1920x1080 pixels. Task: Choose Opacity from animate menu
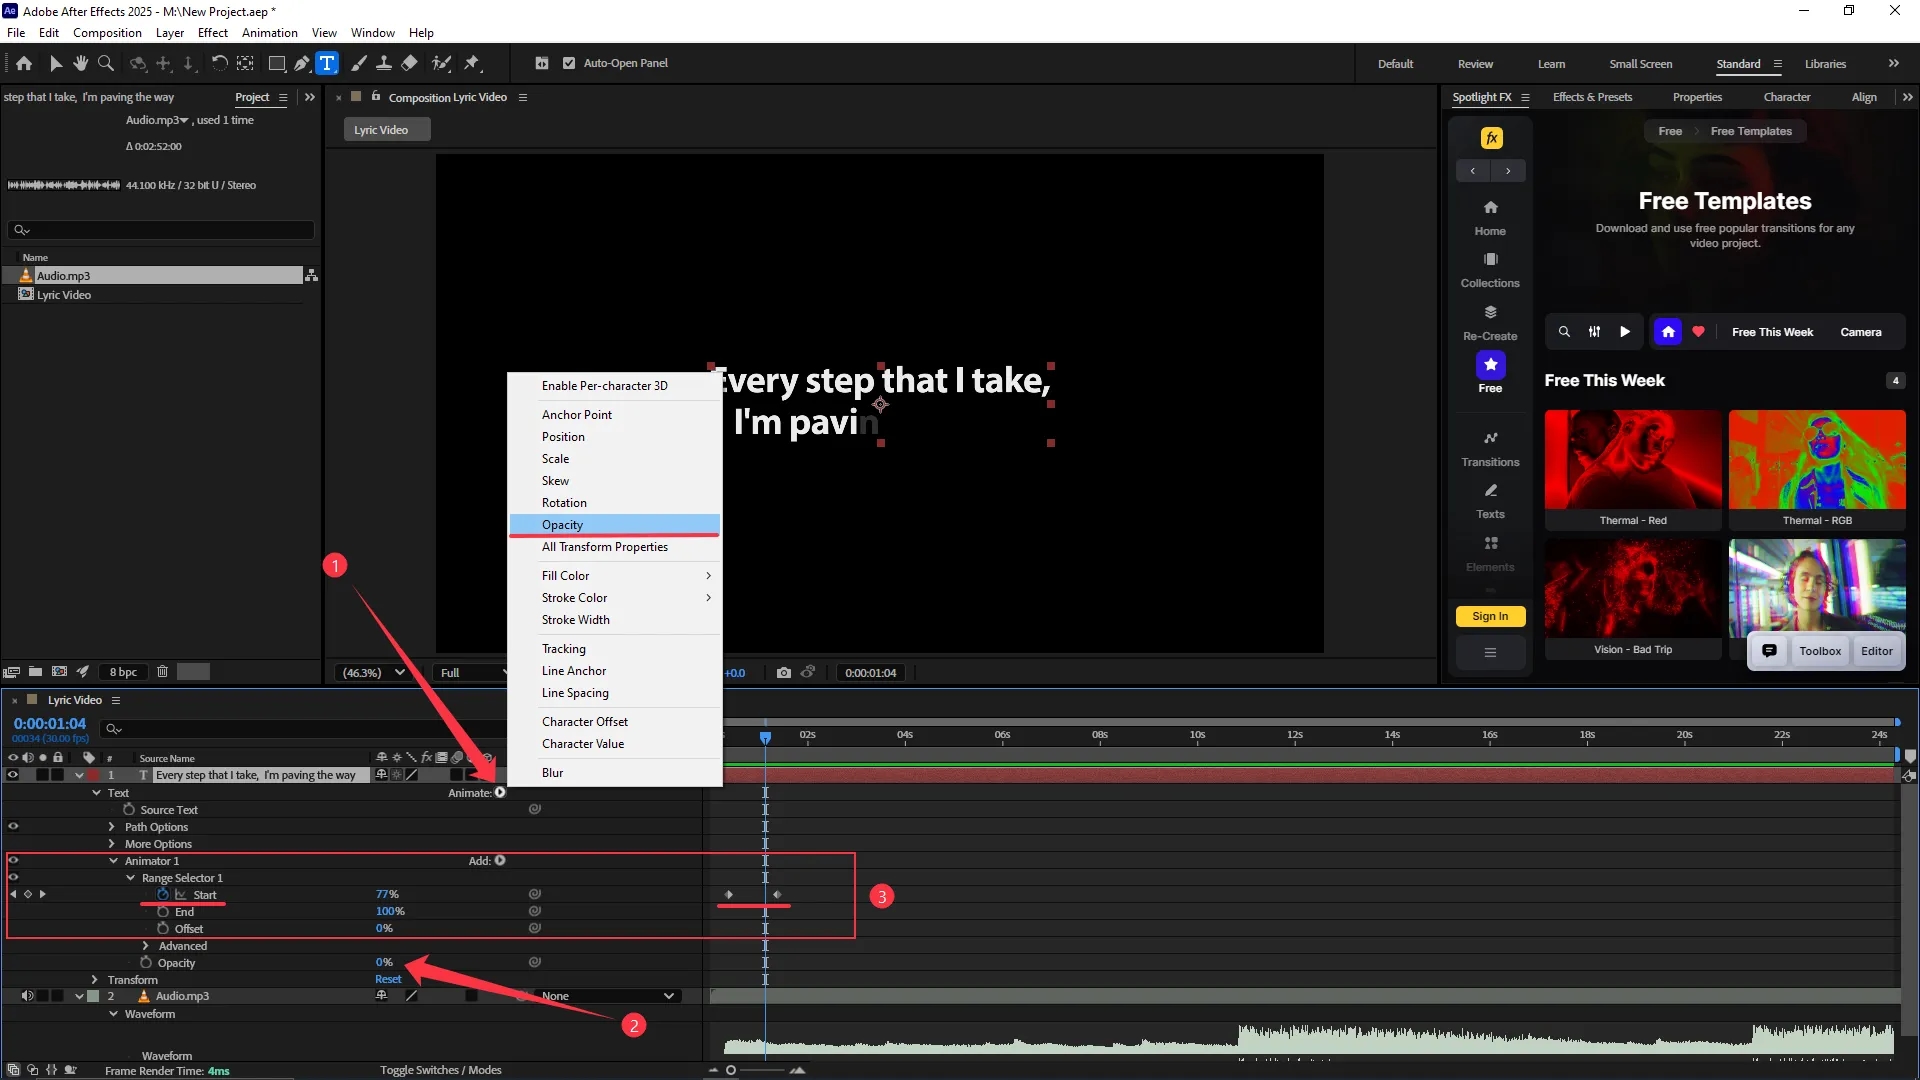coord(615,525)
